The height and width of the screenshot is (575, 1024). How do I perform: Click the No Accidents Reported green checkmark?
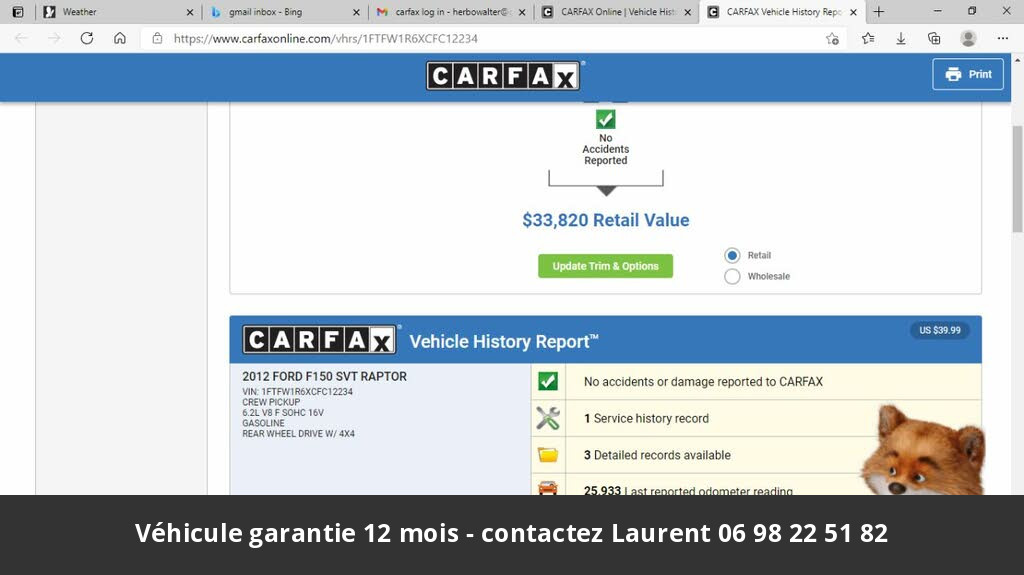(x=605, y=120)
